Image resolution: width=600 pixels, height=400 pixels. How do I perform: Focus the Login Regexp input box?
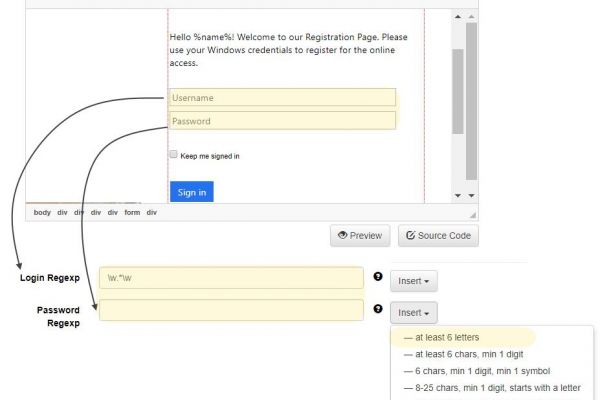click(231, 278)
